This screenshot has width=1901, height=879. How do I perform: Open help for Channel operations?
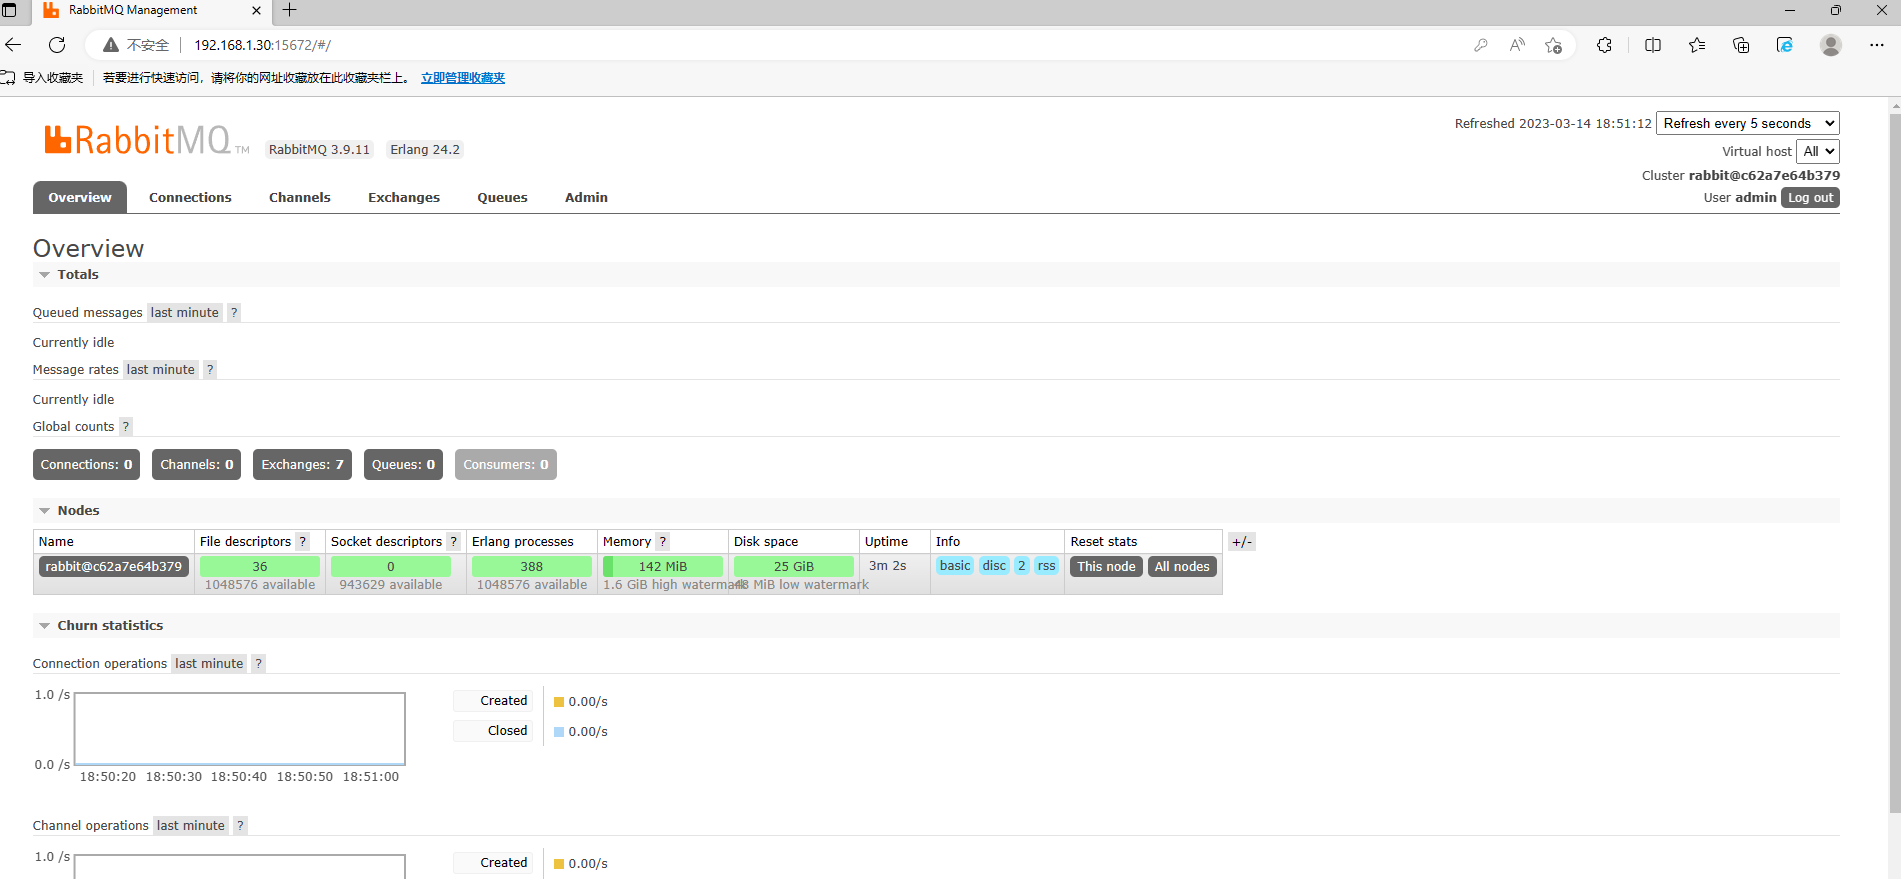coord(240,826)
